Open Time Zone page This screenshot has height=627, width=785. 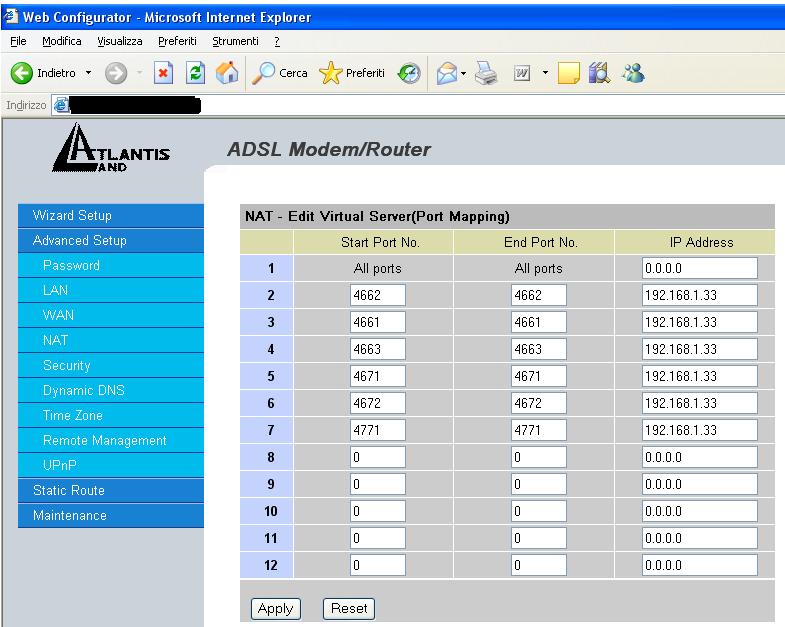(x=111, y=416)
